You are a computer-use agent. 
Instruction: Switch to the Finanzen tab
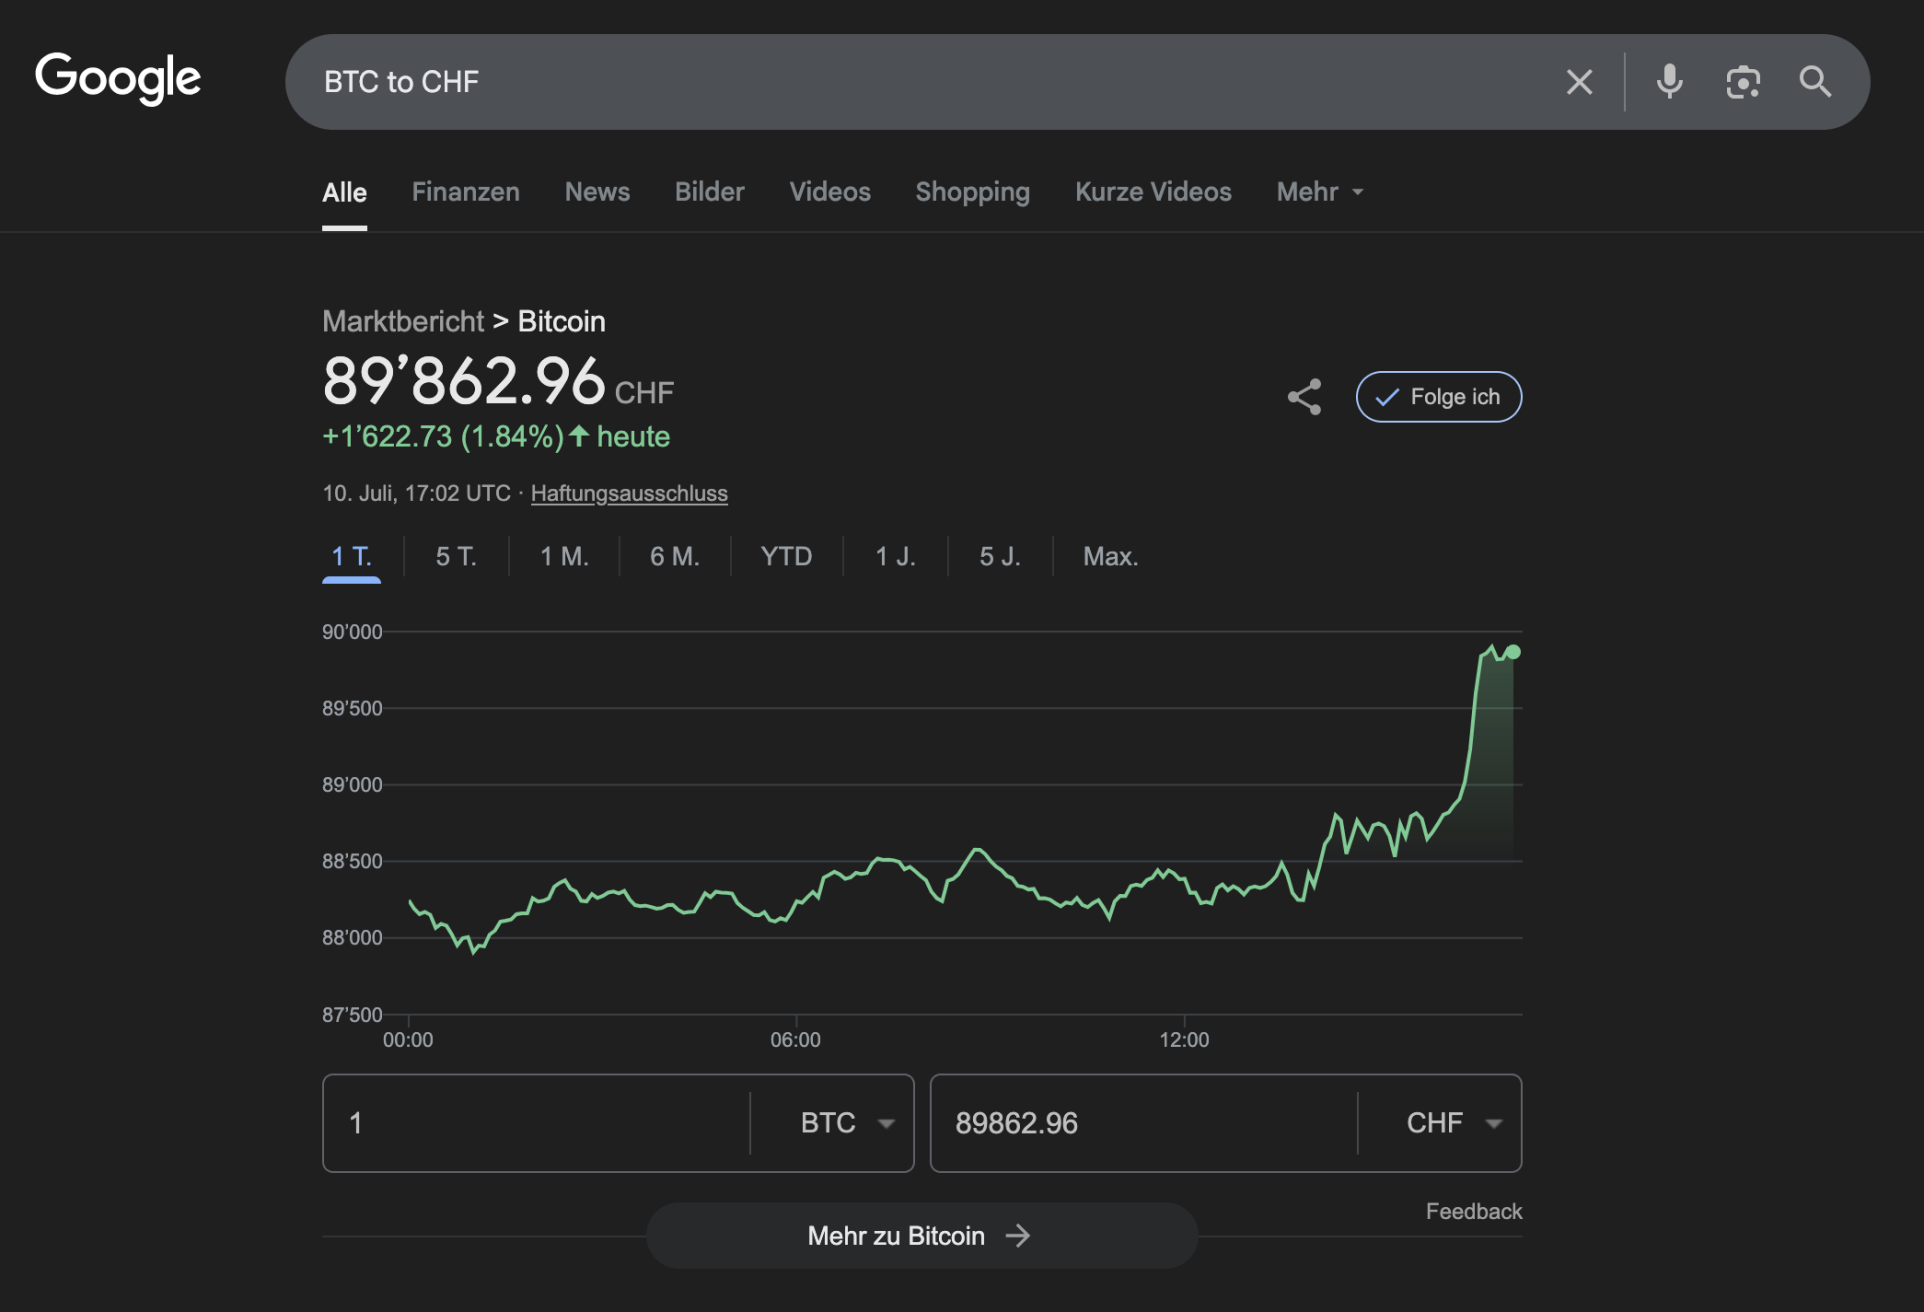pyautogui.click(x=465, y=192)
